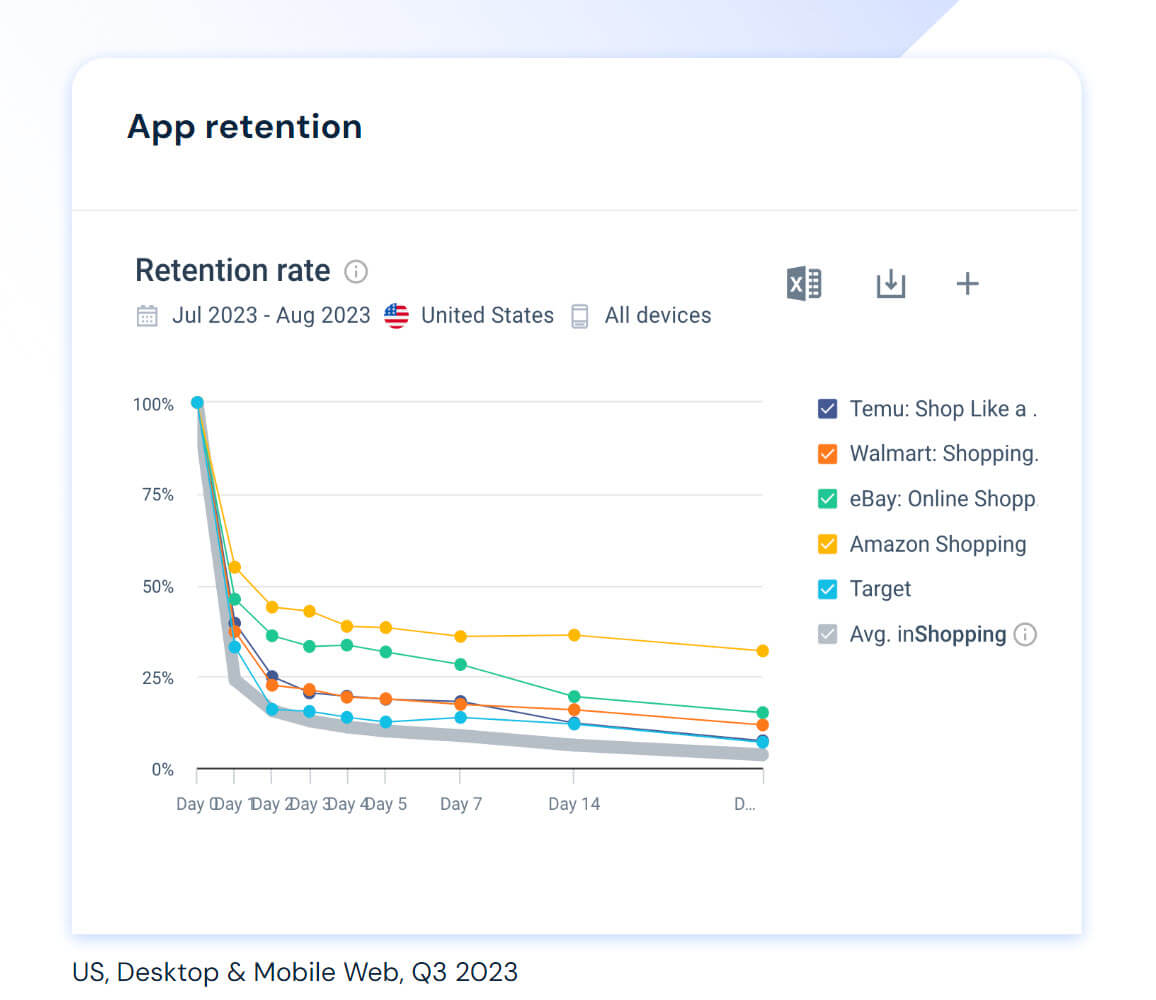Uncheck the Walmart: Shopping checkbox
1156x1000 pixels.
coord(827,454)
